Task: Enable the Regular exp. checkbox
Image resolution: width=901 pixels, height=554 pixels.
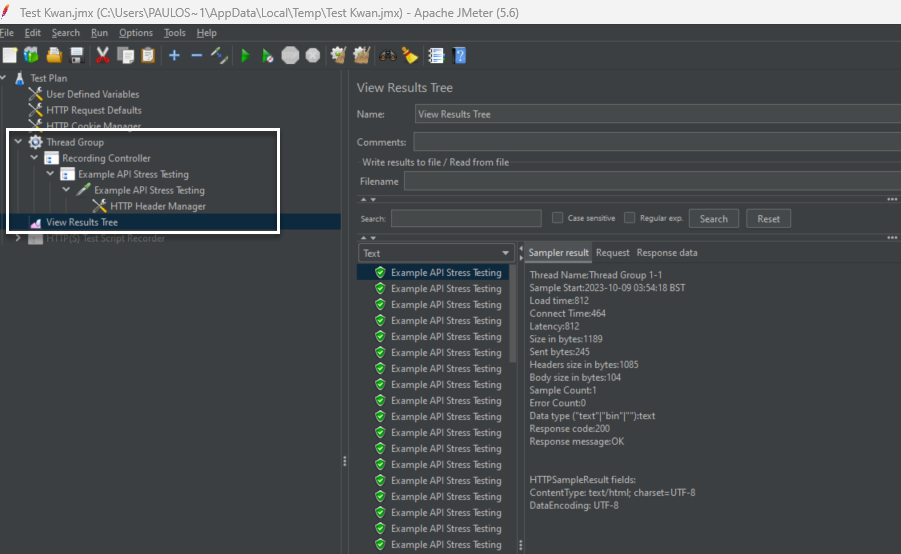Action: (x=630, y=218)
